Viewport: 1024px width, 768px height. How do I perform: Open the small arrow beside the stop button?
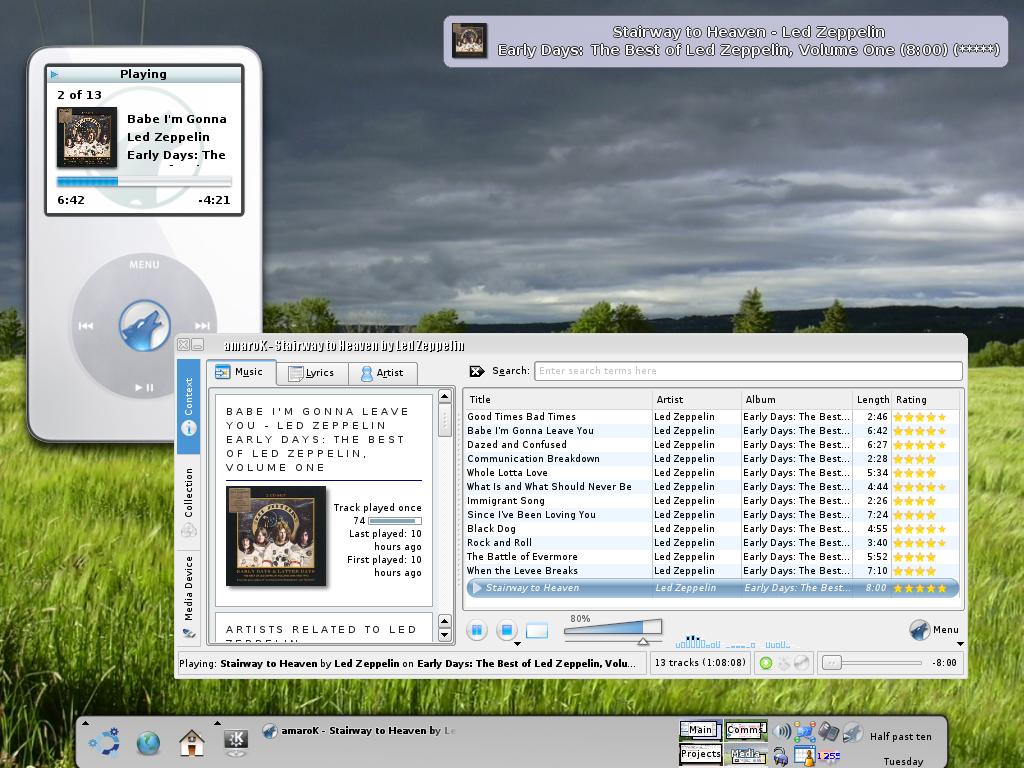[517, 644]
